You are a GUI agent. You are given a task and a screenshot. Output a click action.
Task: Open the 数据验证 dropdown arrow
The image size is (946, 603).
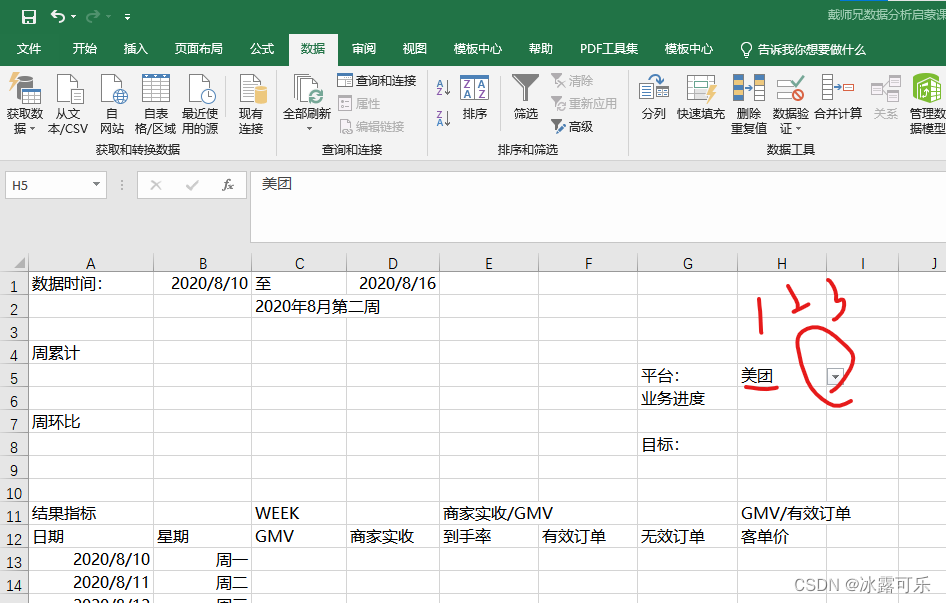point(798,129)
